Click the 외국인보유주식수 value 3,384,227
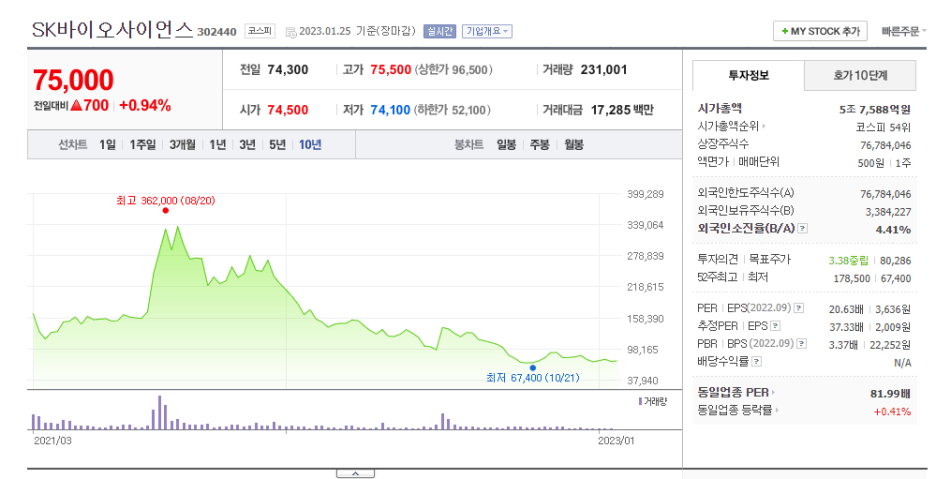936x479 pixels. 888,211
